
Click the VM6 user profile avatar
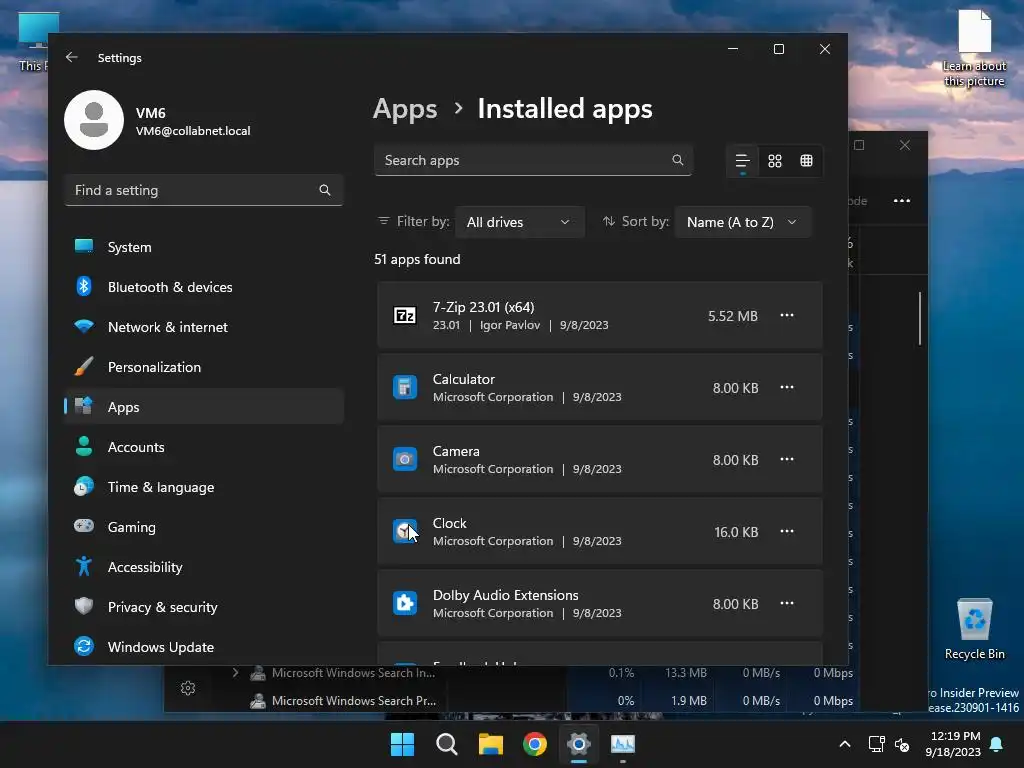coord(94,120)
